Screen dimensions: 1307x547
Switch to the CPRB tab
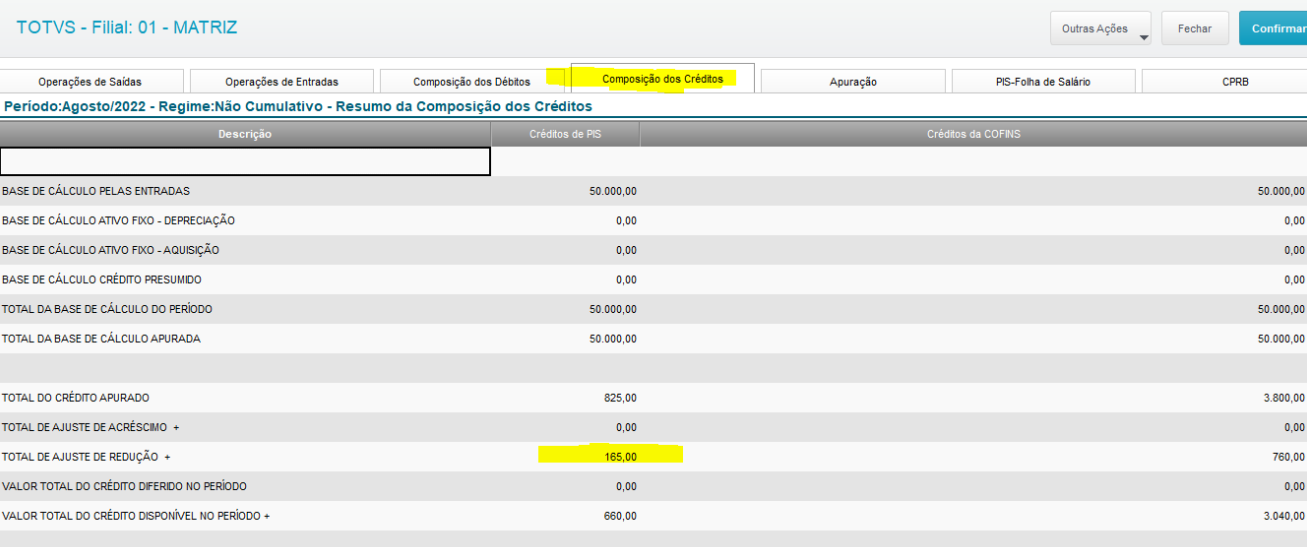click(x=1234, y=82)
